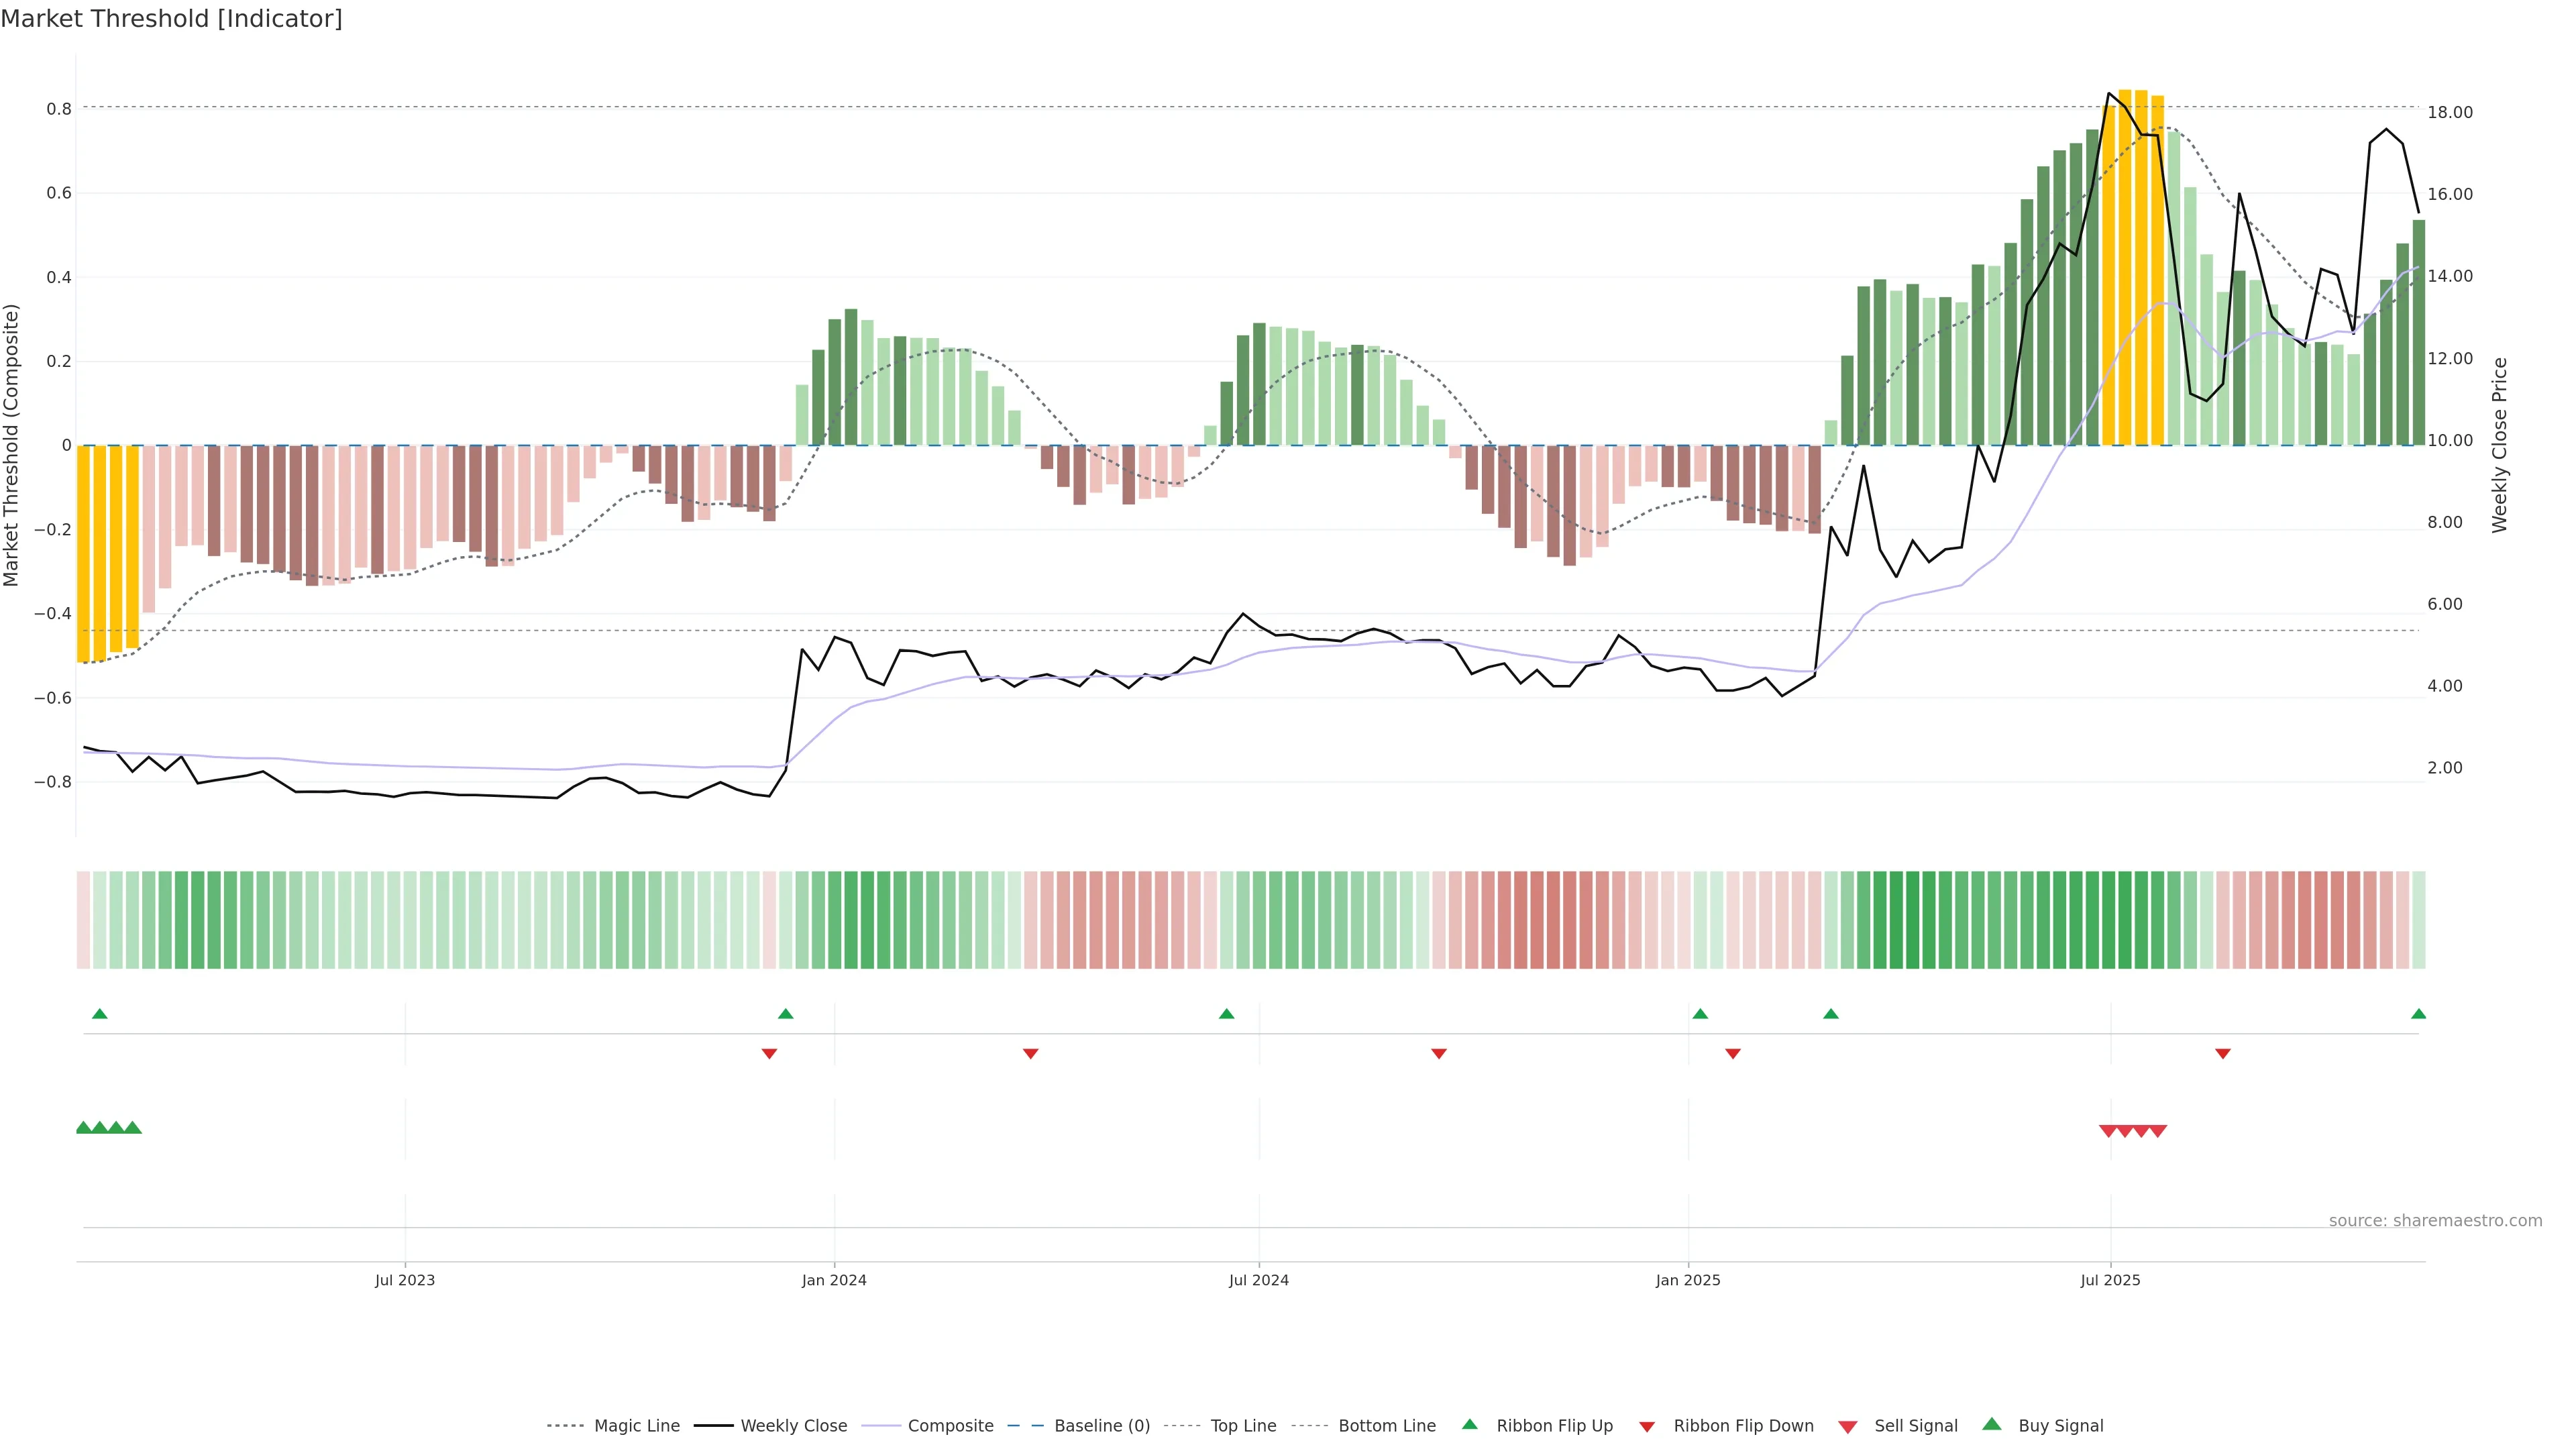Click the ribbon flip down marker after Jul 2025
Viewport: 2576px width, 1449px height.
2222,1053
